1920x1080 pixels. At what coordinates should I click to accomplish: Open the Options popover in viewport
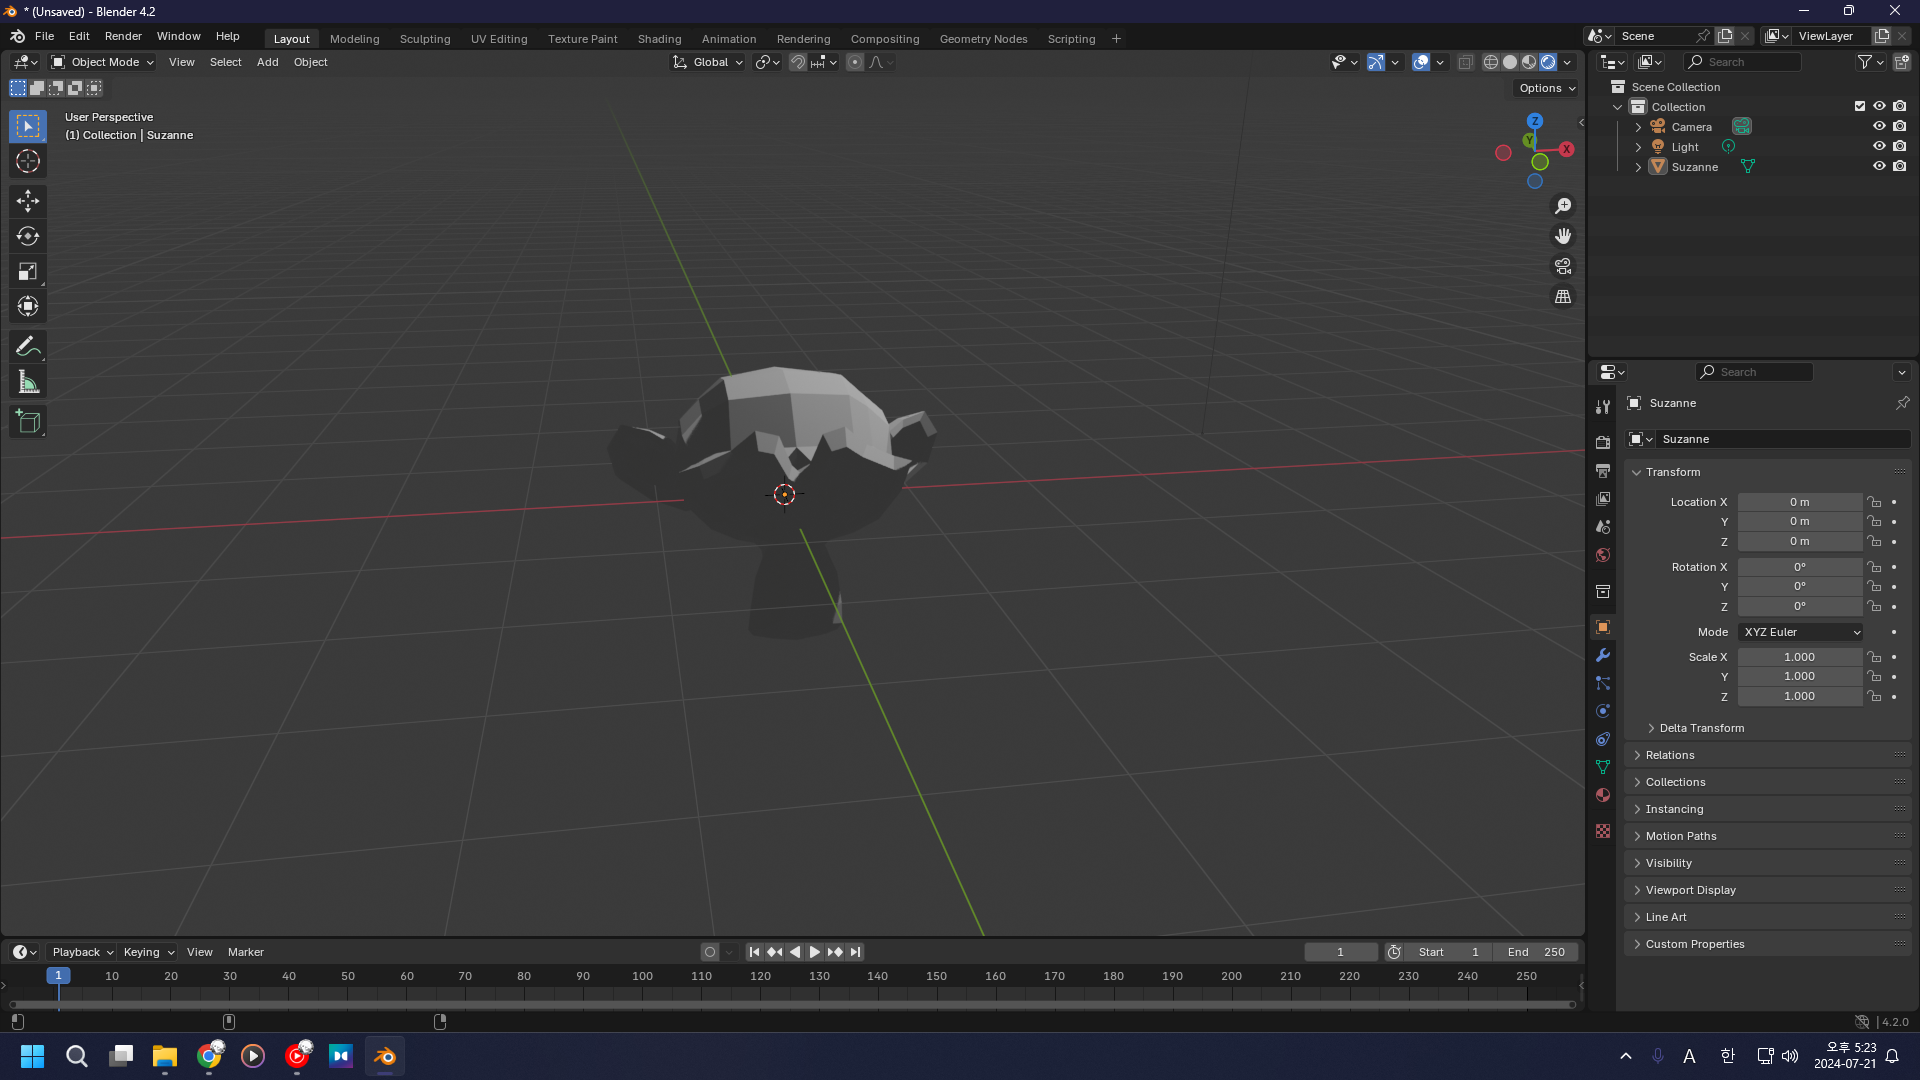[x=1546, y=88]
